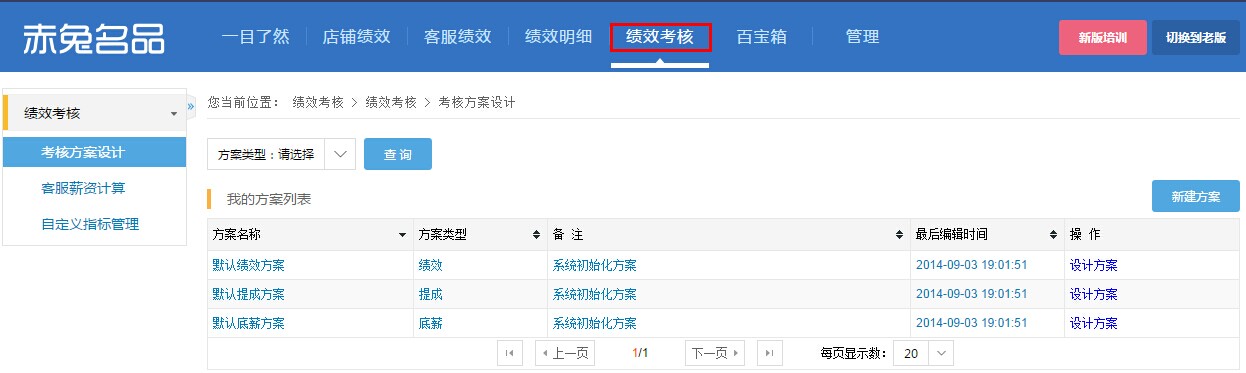Select the 绩效考核 top tab
Screen dimensions: 1246x373
point(660,38)
